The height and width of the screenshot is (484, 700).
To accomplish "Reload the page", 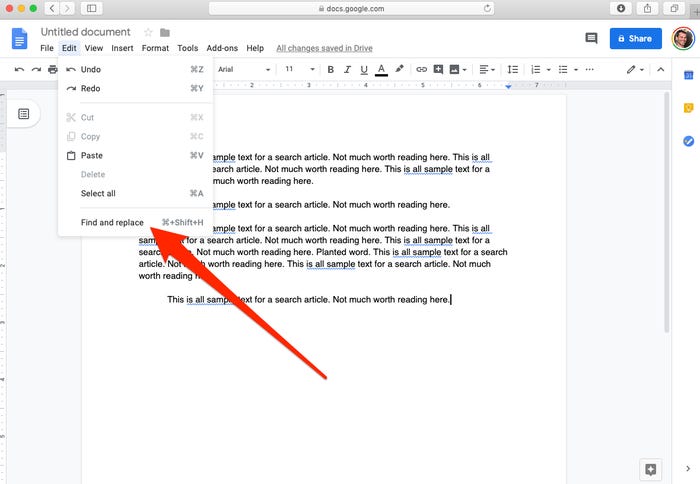I will [487, 8].
